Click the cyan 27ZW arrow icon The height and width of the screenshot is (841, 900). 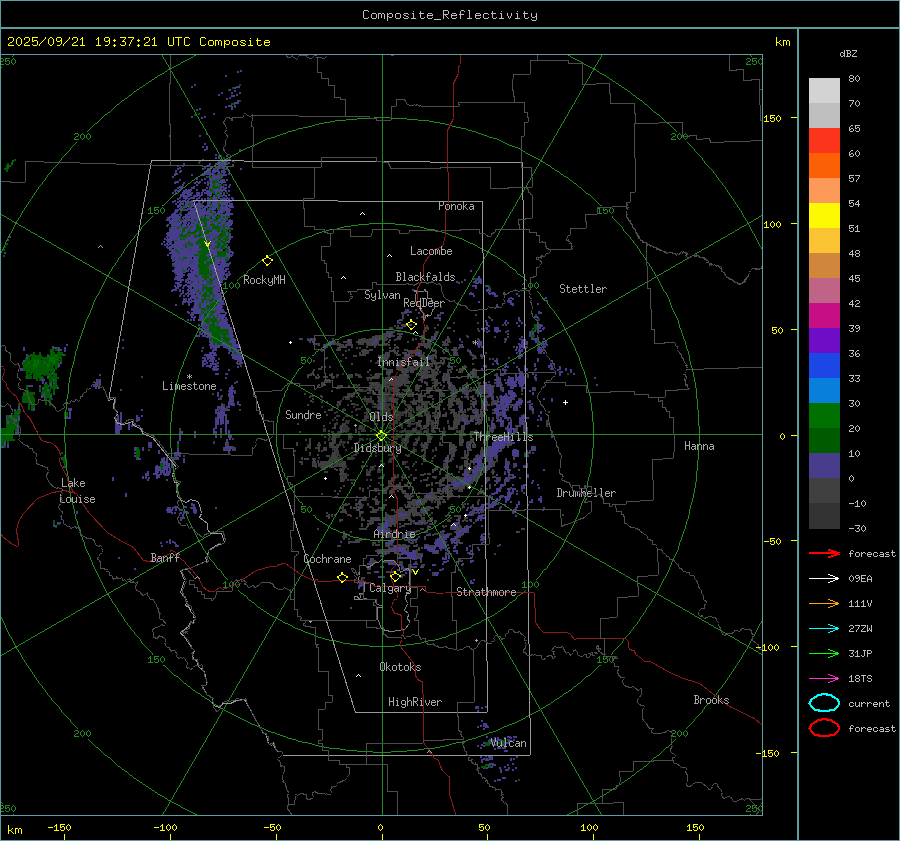pos(823,628)
